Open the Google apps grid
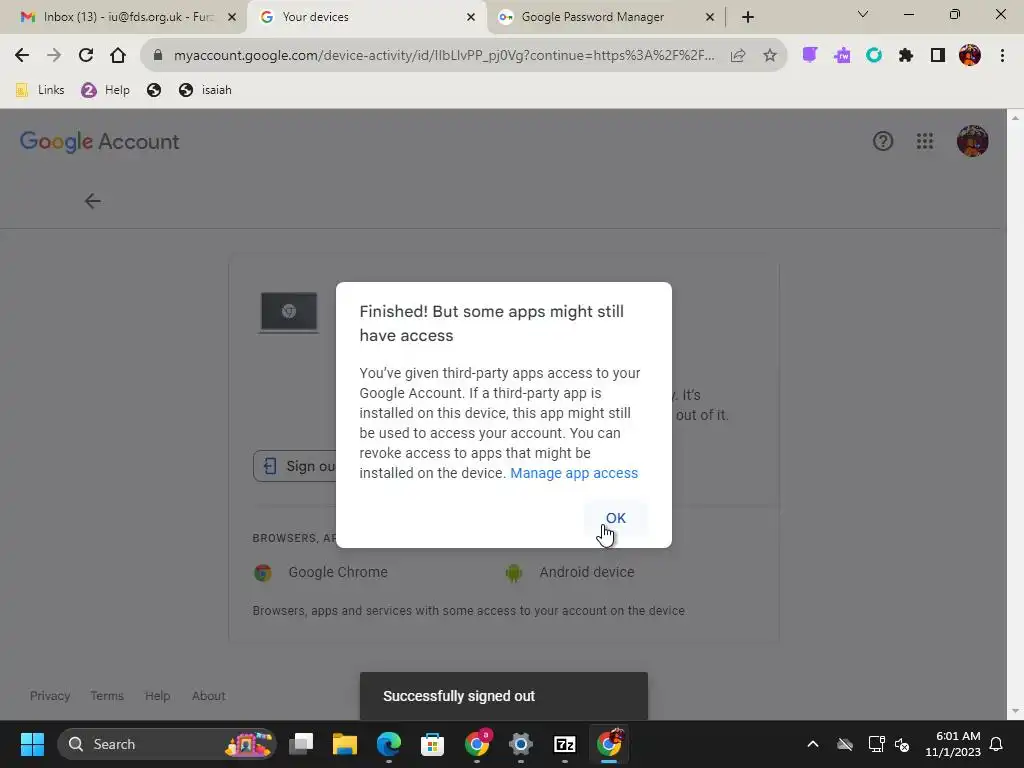The image size is (1024, 768). click(925, 141)
